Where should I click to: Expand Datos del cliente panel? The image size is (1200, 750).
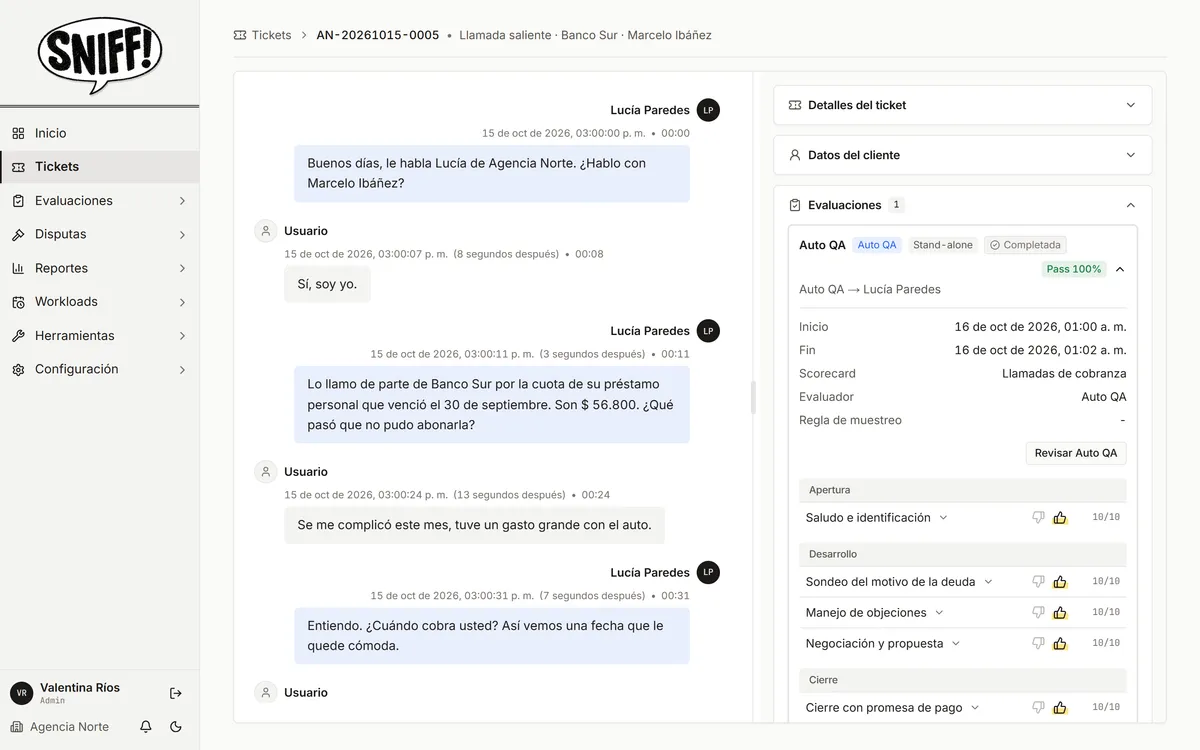pyautogui.click(x=963, y=155)
